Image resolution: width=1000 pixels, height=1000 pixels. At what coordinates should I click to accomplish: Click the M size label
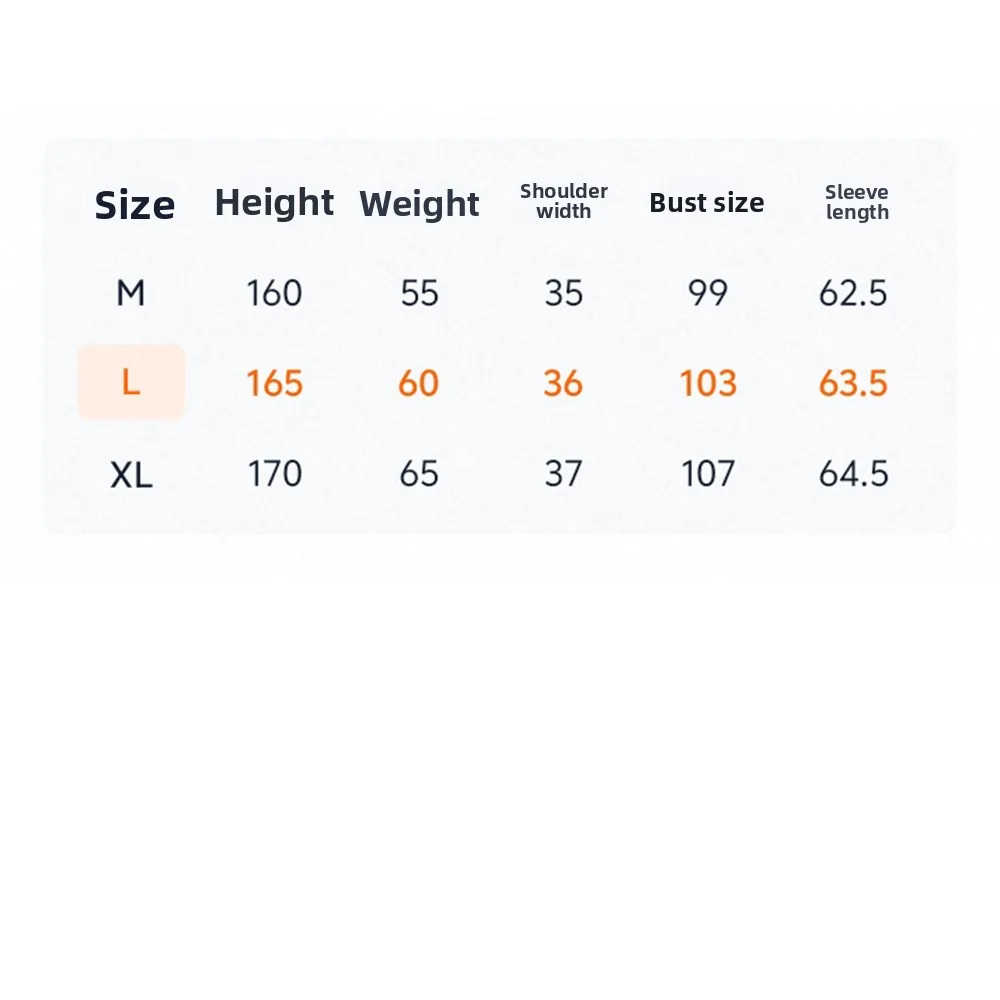[x=131, y=293]
